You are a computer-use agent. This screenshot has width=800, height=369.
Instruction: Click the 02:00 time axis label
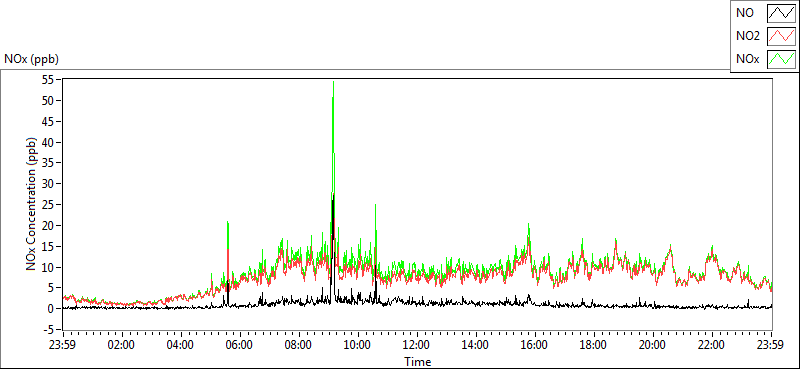pyautogui.click(x=121, y=345)
